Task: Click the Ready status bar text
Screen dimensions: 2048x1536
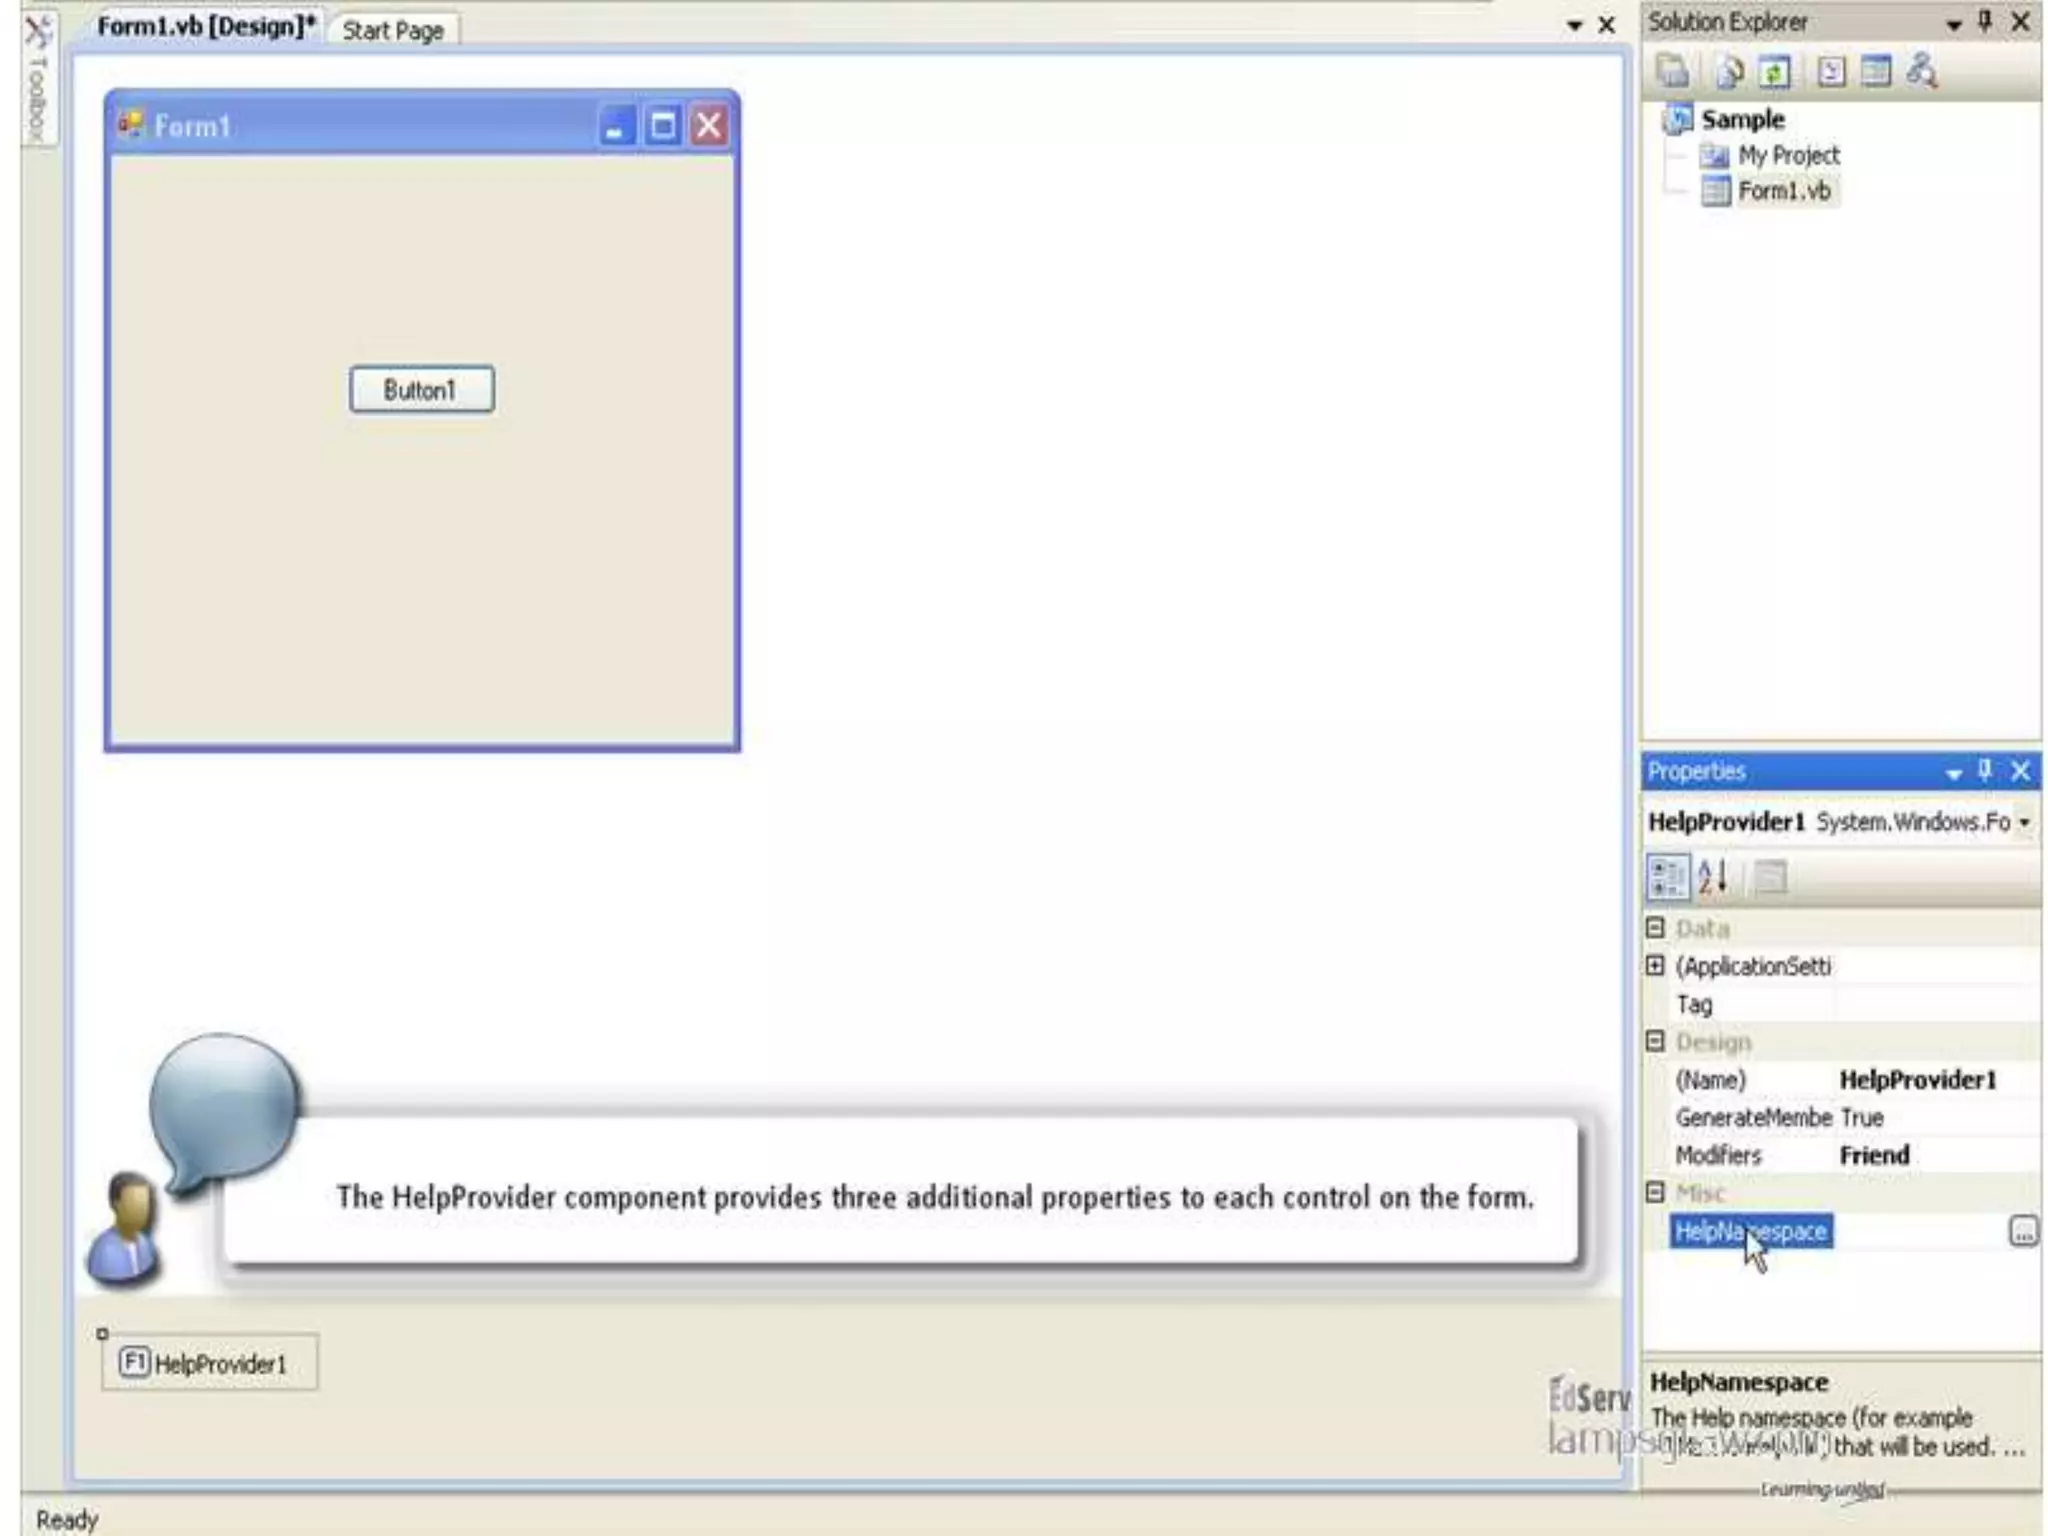Action: [x=67, y=1519]
